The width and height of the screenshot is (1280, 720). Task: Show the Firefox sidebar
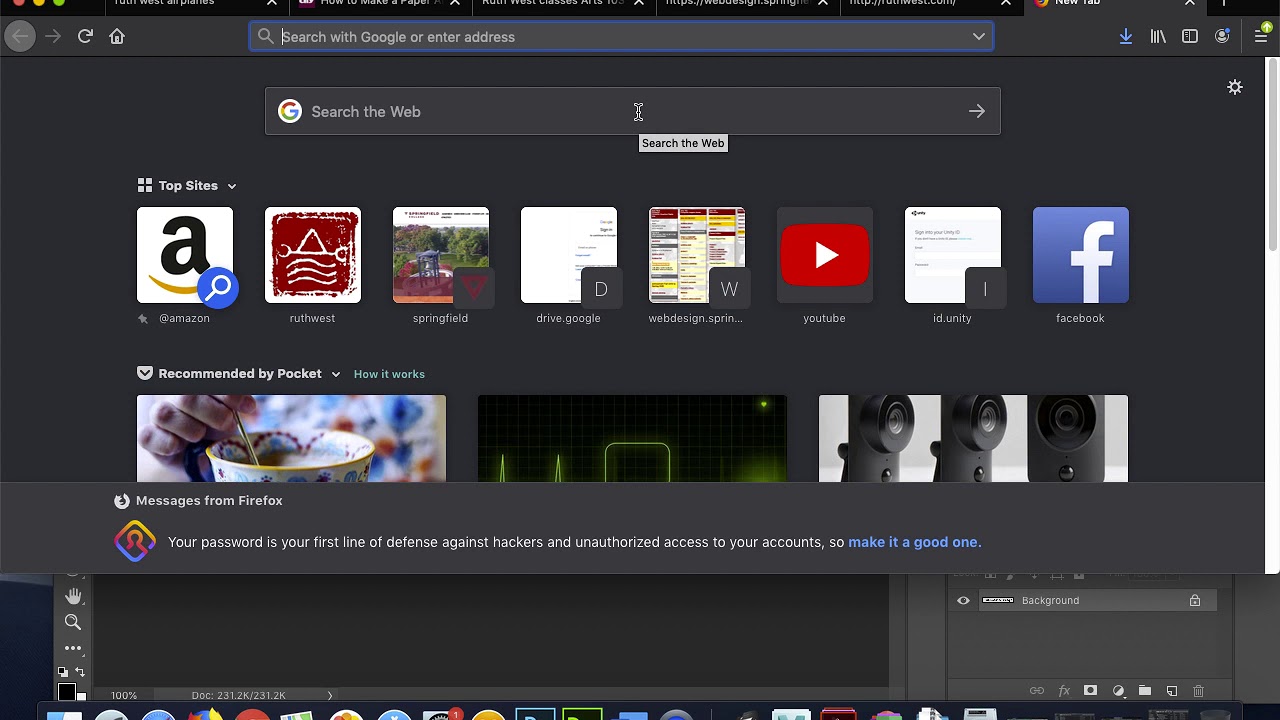1190,36
